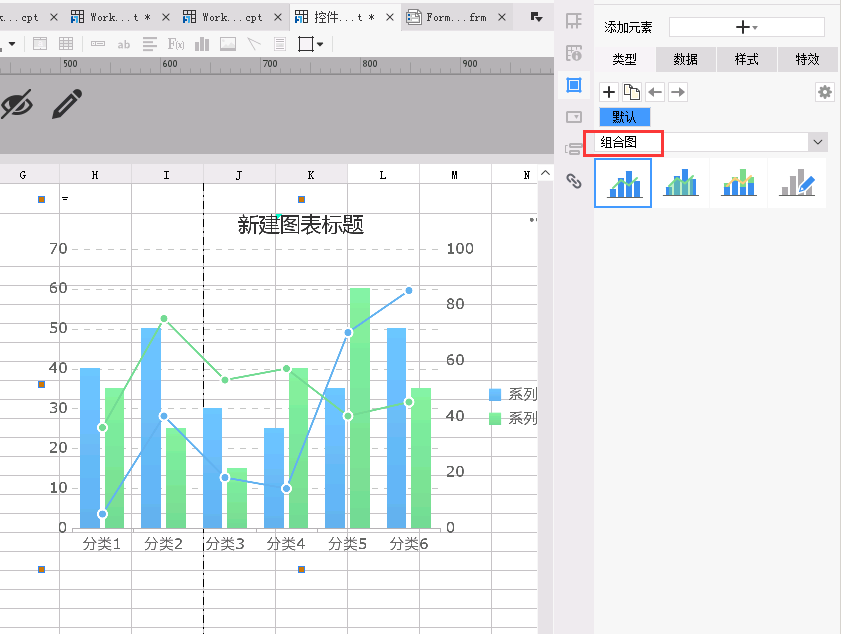Switch to the 'Form...frm' document tab
841x634 pixels.
click(456, 17)
